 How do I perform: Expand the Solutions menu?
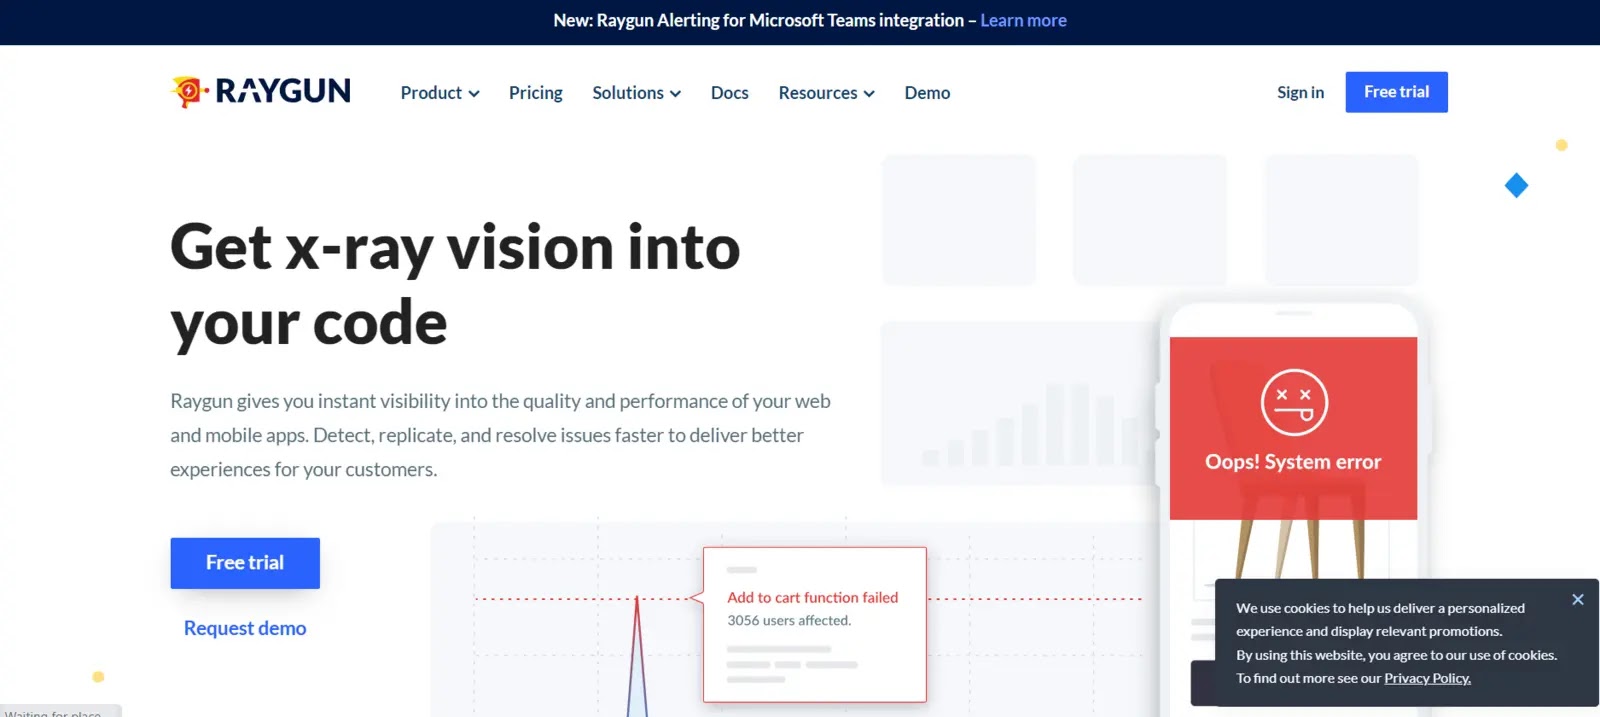click(637, 93)
